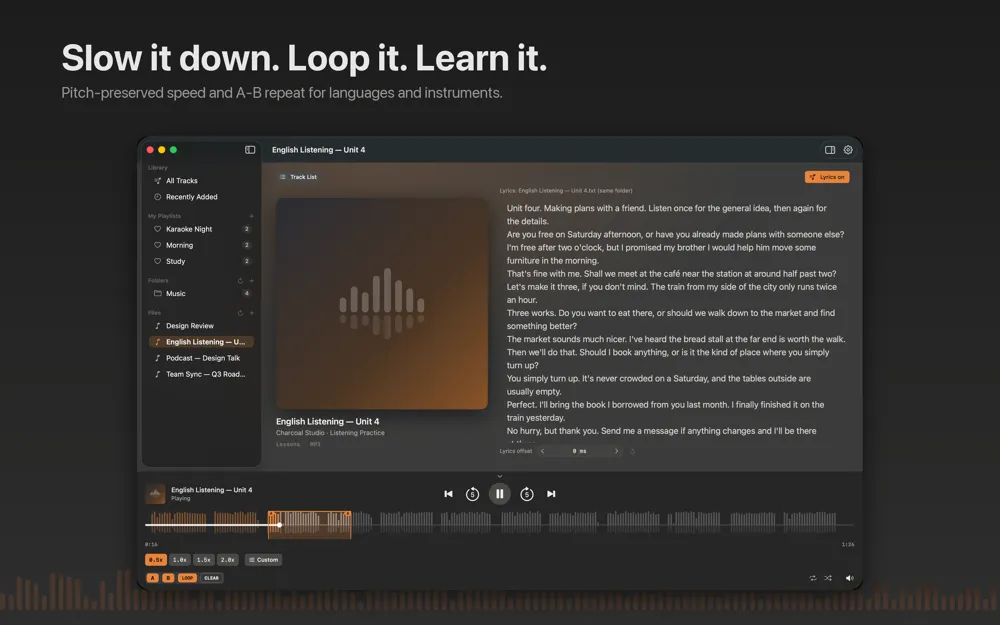Open All Tracks in the Library
The image size is (1000, 625).
click(201, 180)
